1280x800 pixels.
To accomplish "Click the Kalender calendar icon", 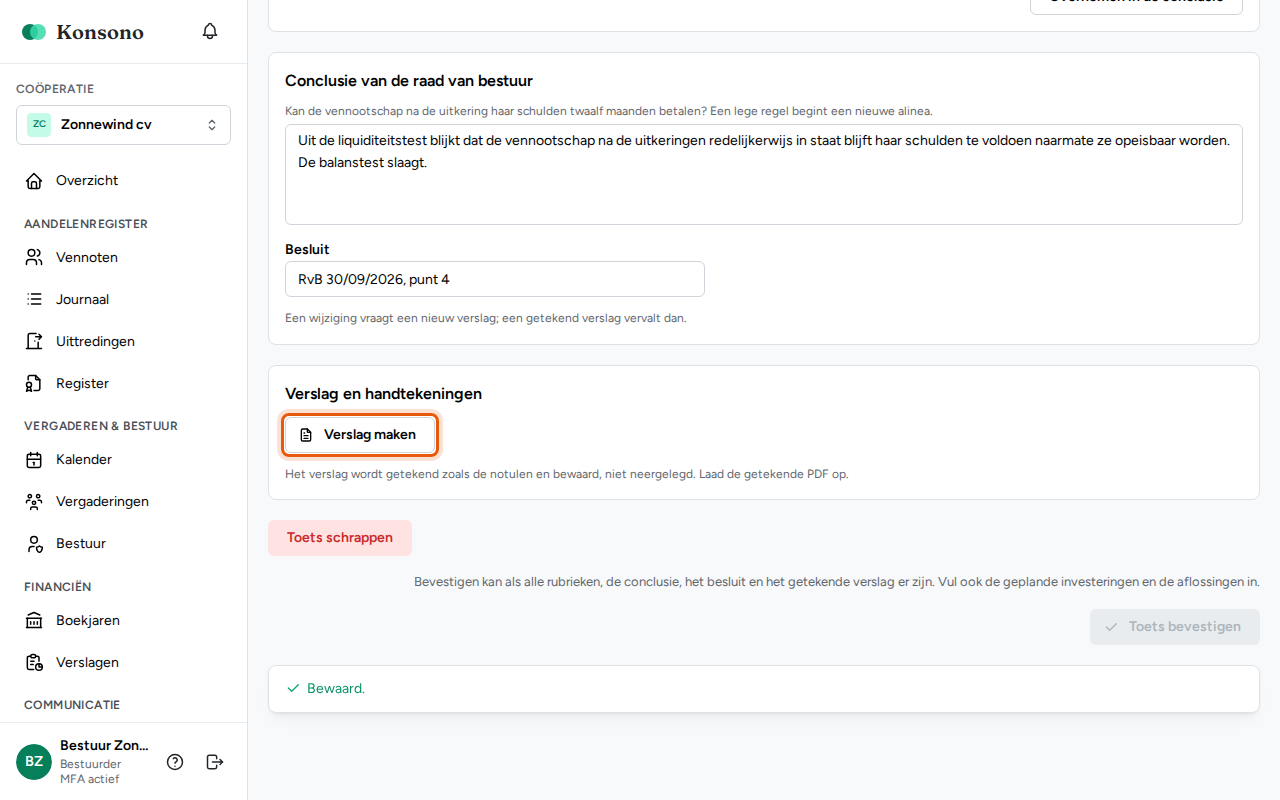I will click(x=34, y=460).
